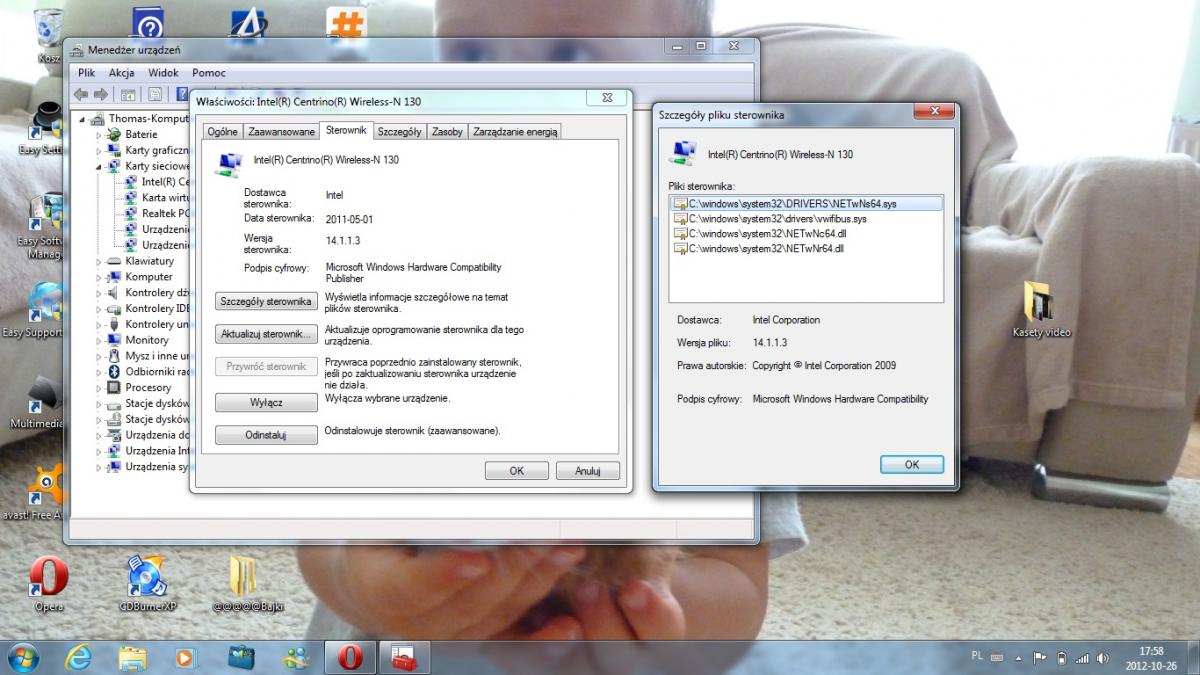Confirm properties dialog with OK
1200x675 pixels.
pyautogui.click(x=517, y=471)
